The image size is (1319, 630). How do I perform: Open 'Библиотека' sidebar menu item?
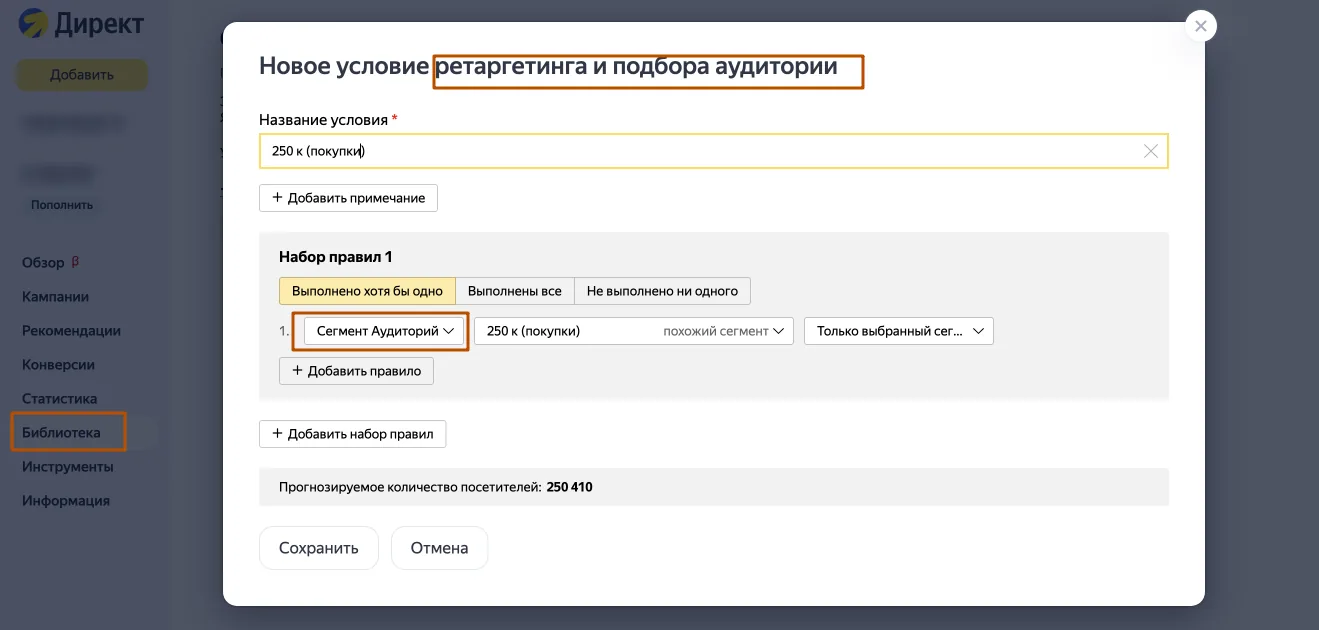pyautogui.click(x=61, y=433)
